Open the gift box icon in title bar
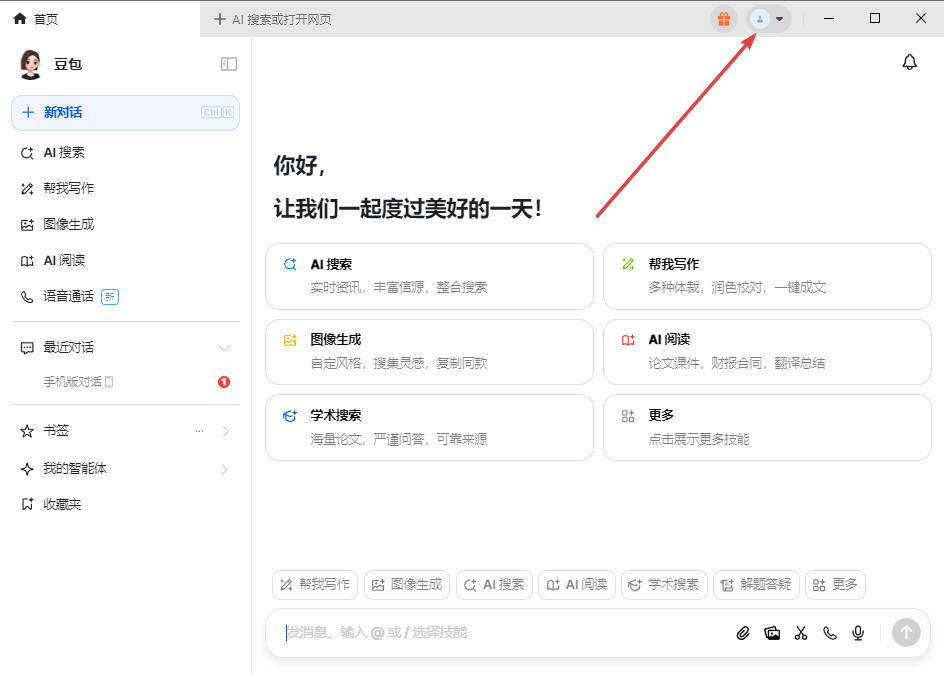 (724, 19)
